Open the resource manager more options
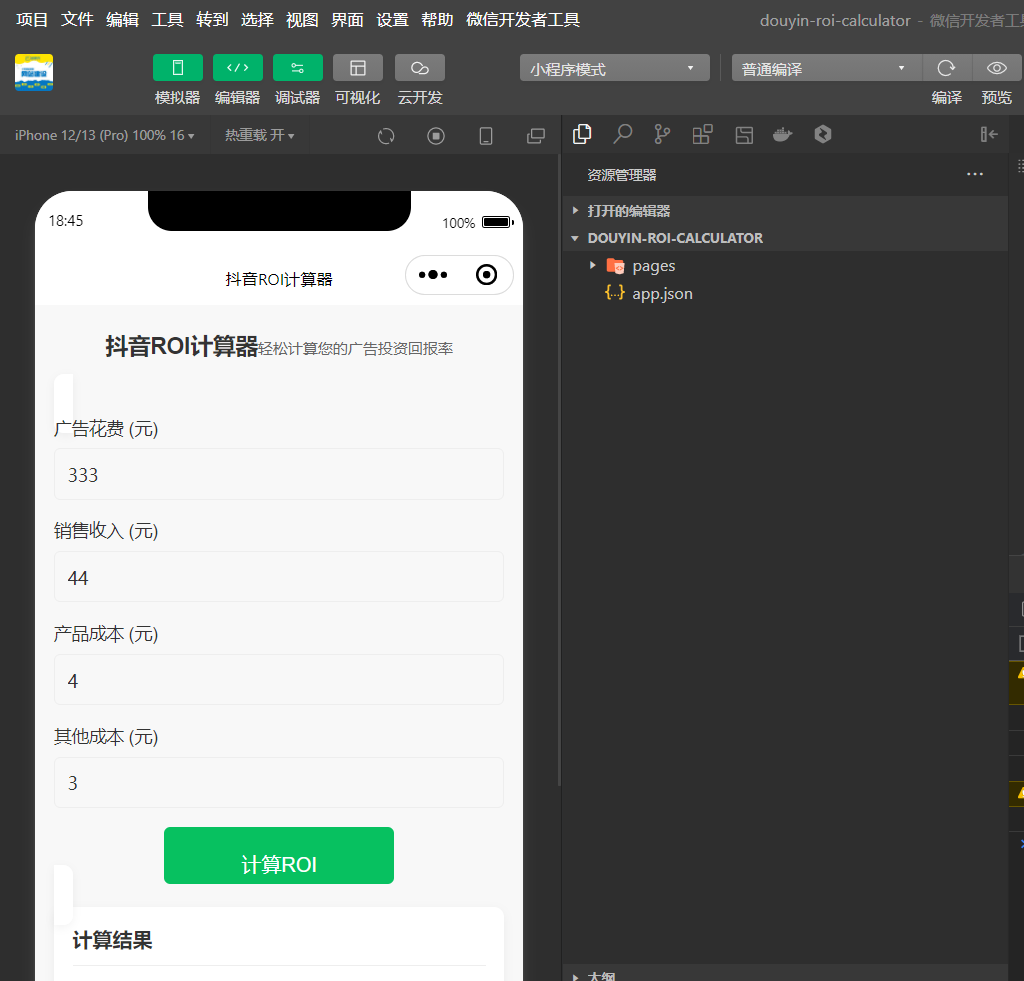The image size is (1024, 981). 975,174
